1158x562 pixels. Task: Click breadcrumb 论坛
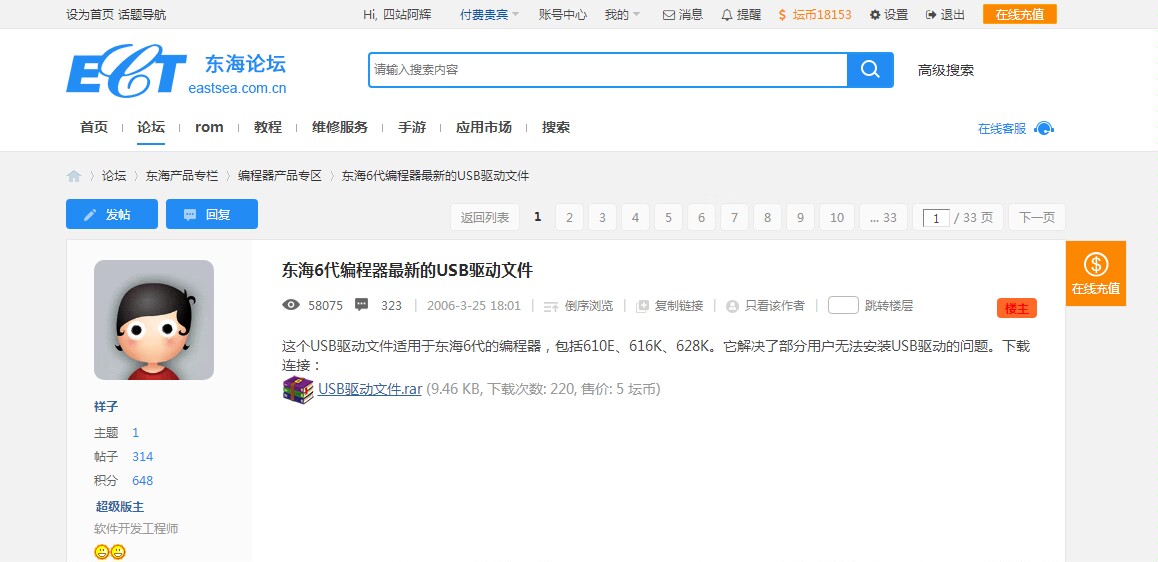(114, 176)
